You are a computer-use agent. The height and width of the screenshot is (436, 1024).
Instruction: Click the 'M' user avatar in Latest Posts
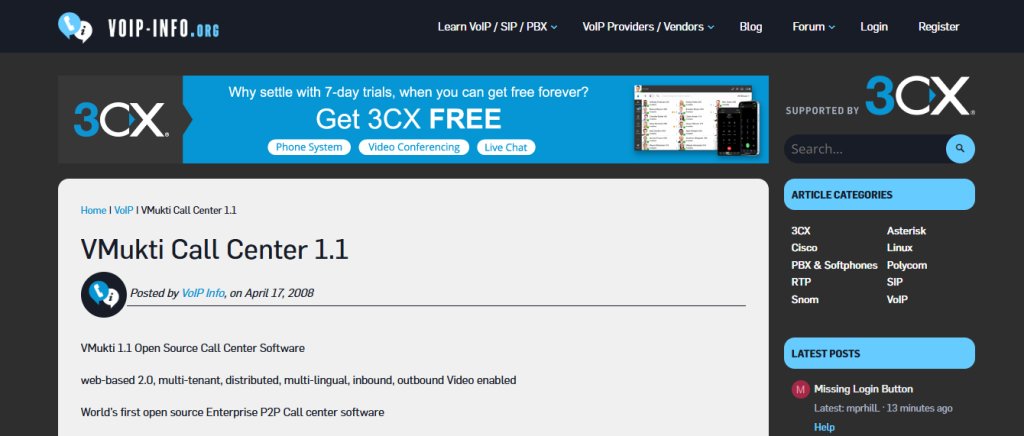pos(800,389)
